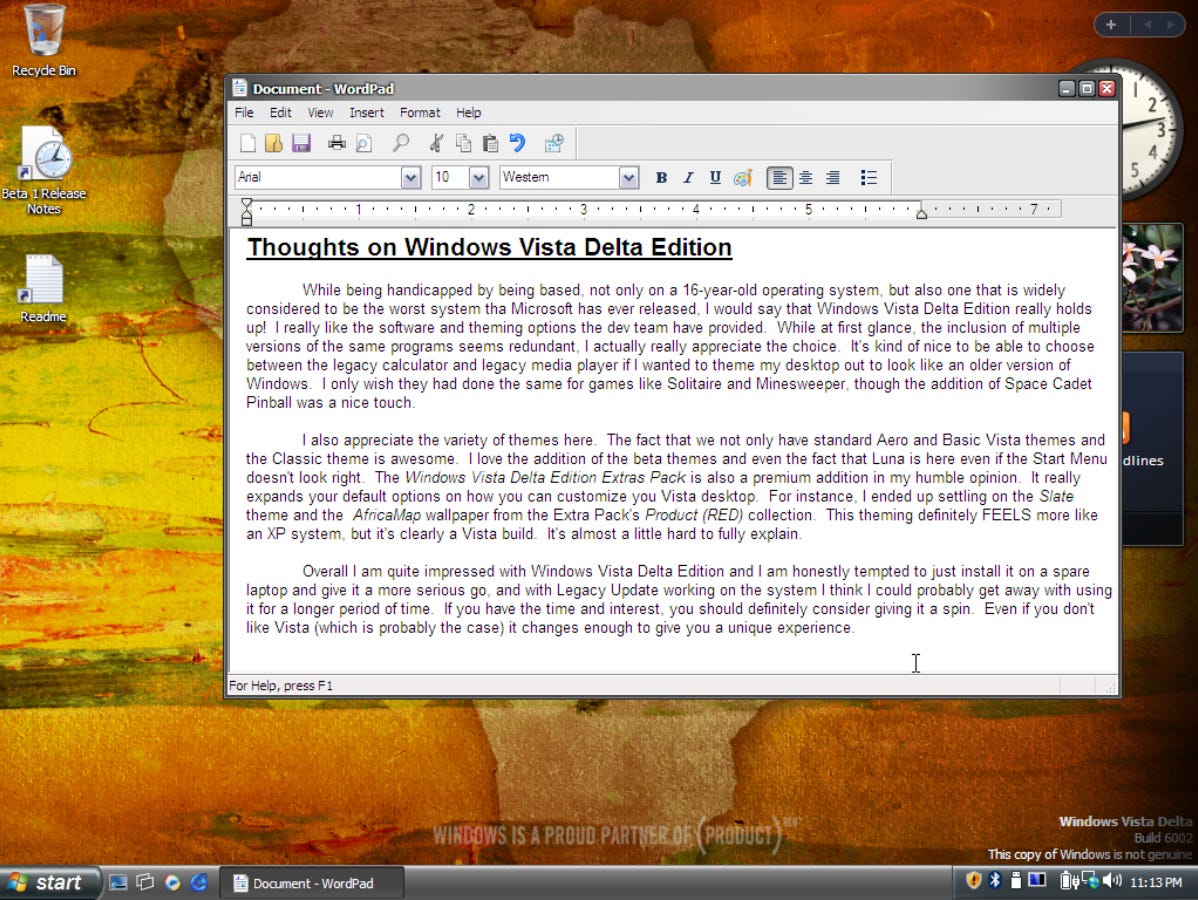Undo the last edit with the blue arrow
Screen dimensions: 1198x900
pyautogui.click(x=517, y=143)
